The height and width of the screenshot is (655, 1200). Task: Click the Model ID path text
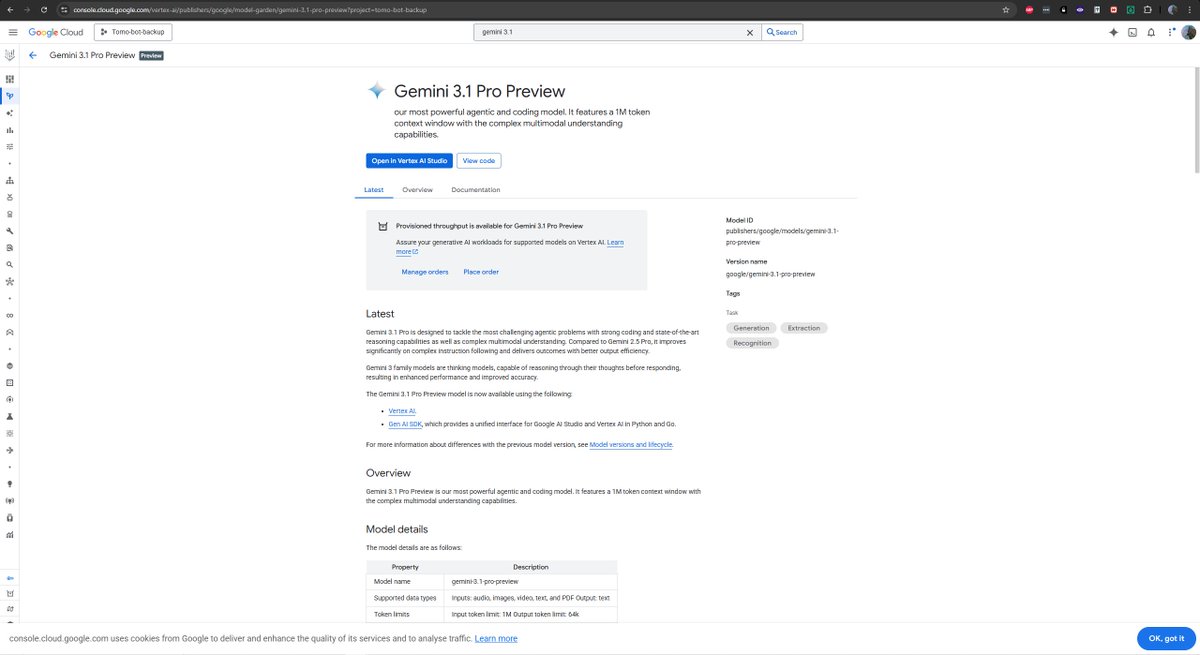point(783,236)
